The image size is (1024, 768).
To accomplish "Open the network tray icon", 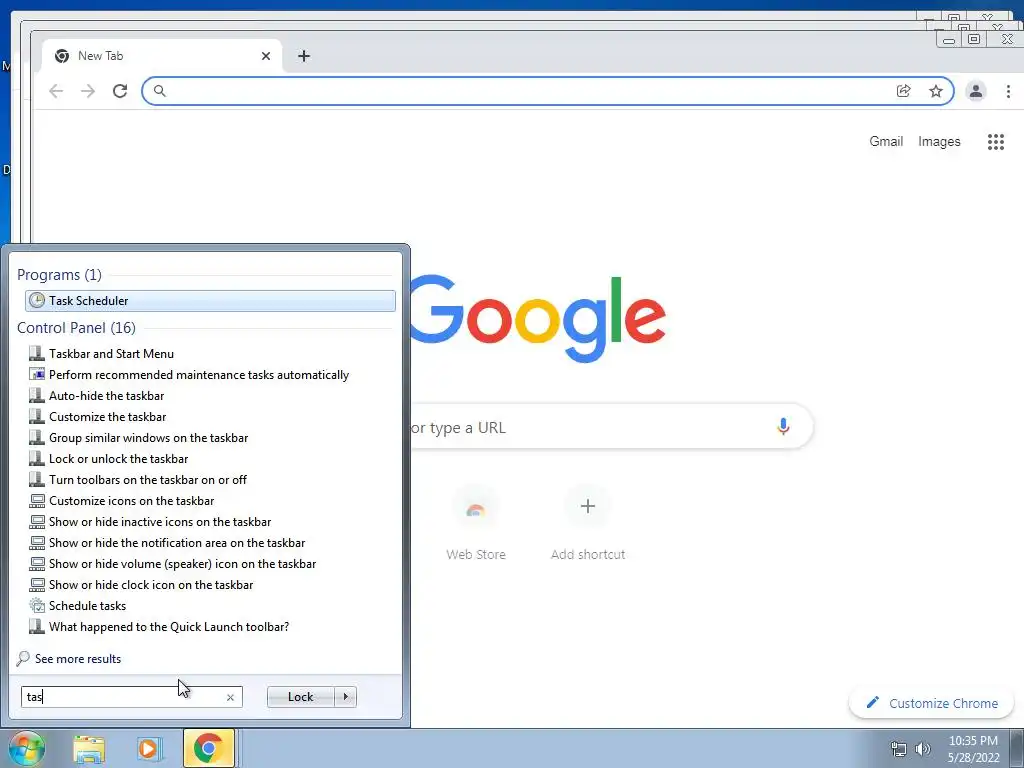I will (899, 749).
